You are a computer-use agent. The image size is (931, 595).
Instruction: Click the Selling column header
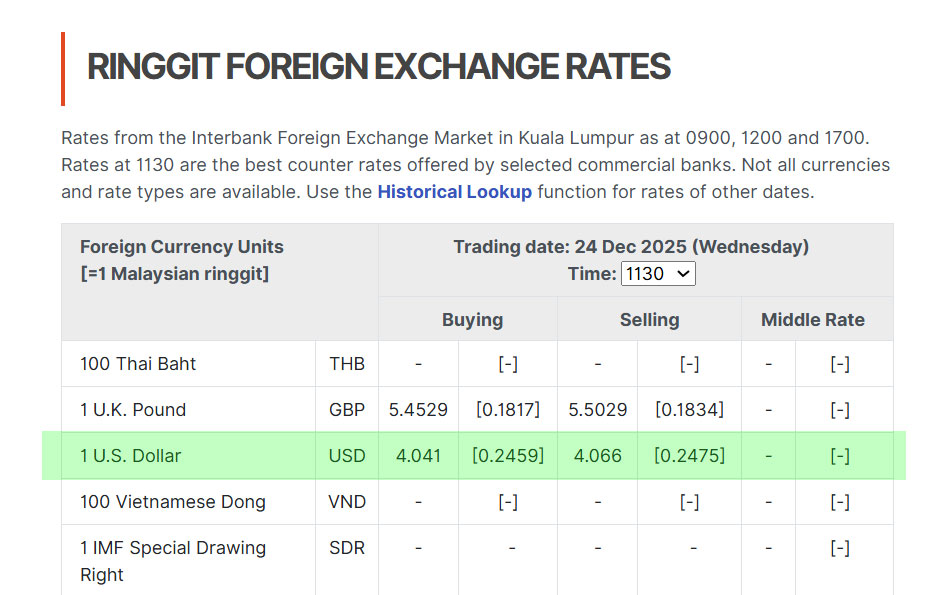point(649,320)
